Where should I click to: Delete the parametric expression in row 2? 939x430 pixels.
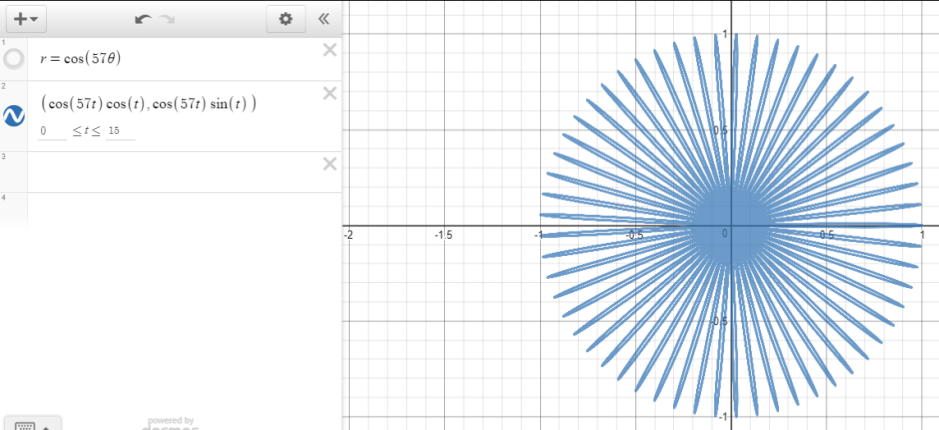[329, 93]
